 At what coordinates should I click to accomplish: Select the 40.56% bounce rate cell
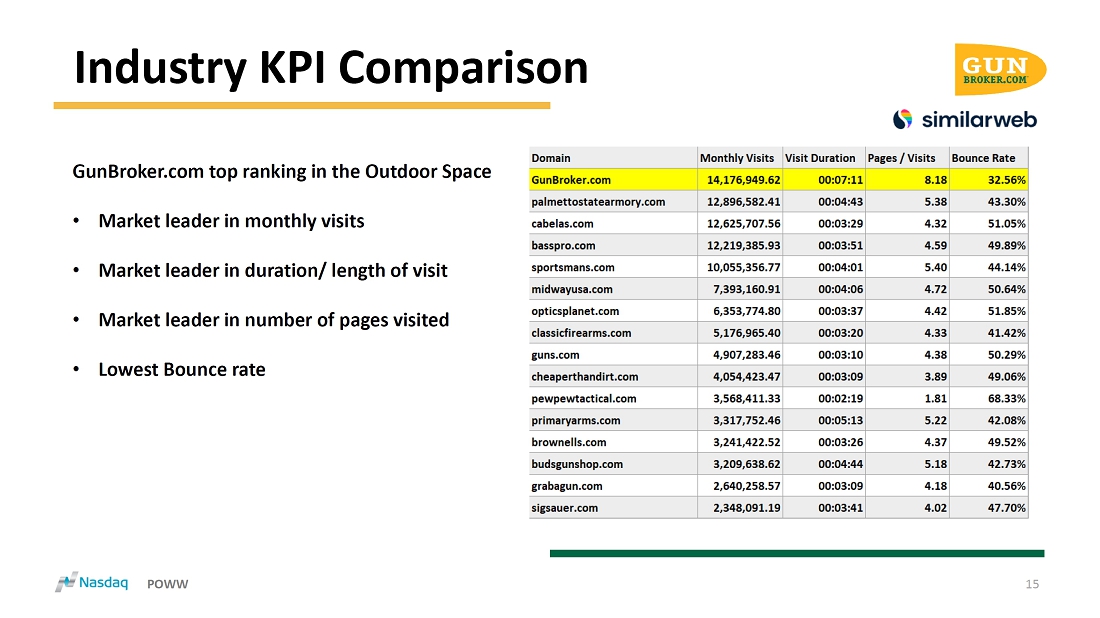tap(988, 485)
